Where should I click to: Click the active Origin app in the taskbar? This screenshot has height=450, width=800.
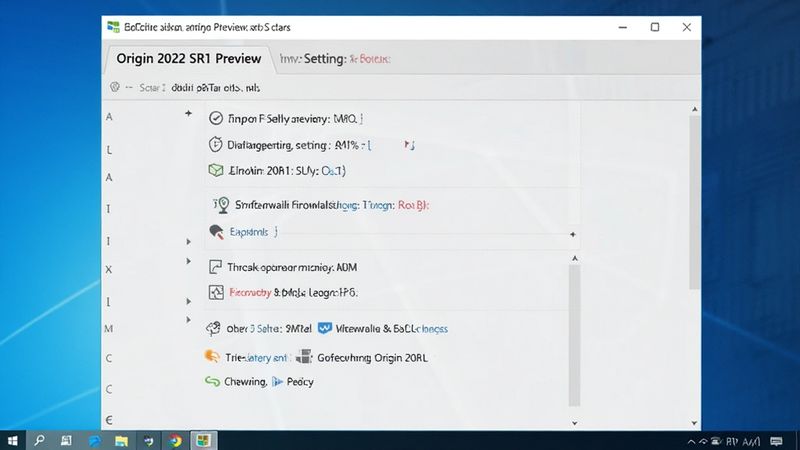[x=203, y=440]
